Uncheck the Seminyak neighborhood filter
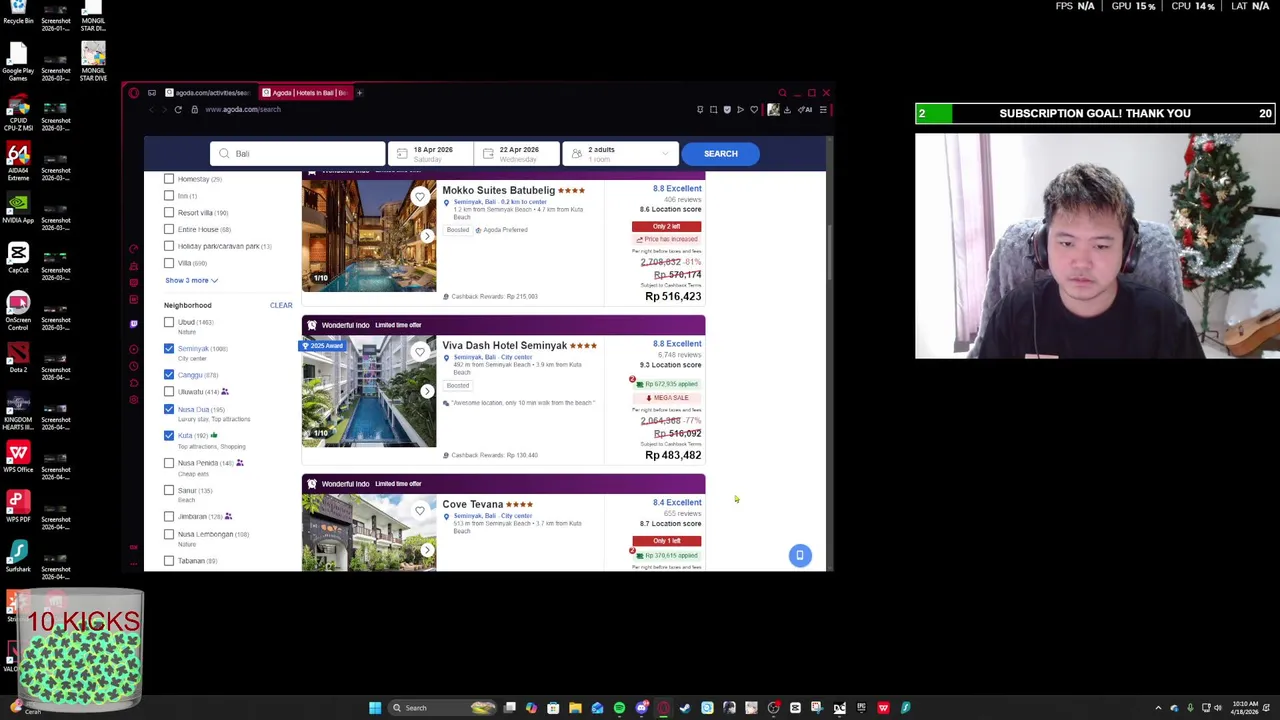Viewport: 1280px width, 720px height. 169,349
